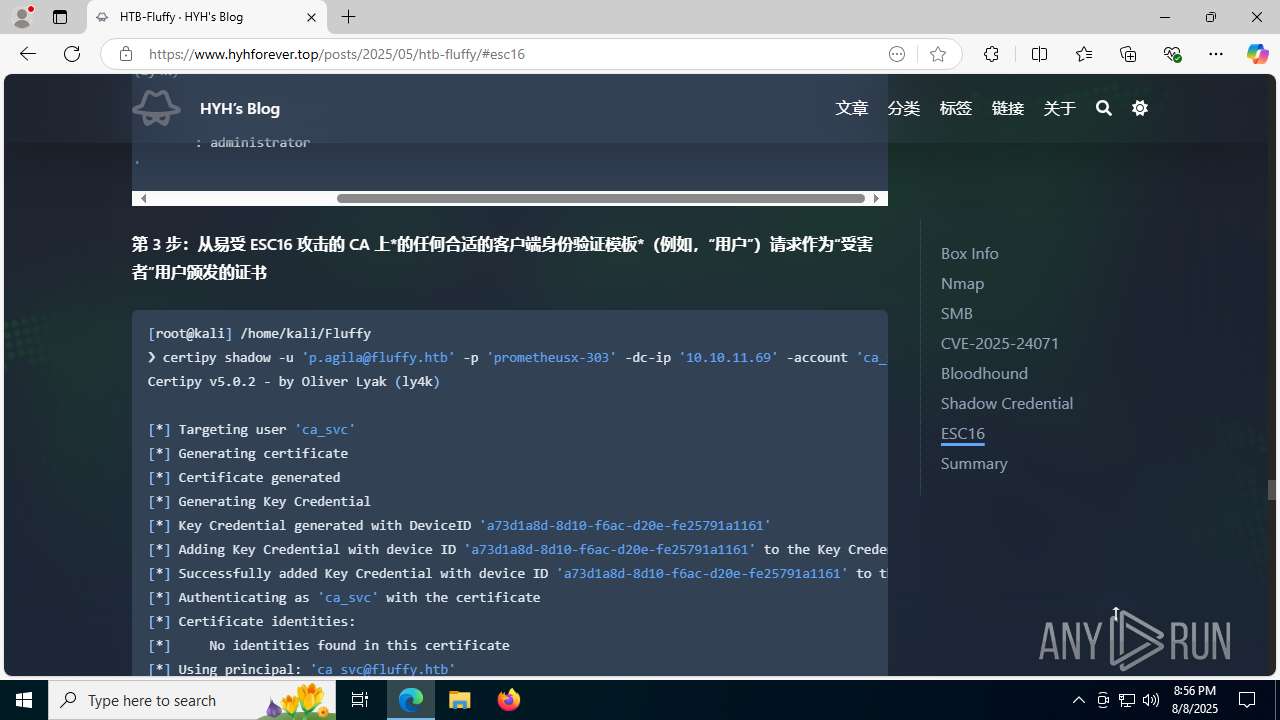Open the tab actions menu icon
The width and height of the screenshot is (1280, 720).
[60, 17]
